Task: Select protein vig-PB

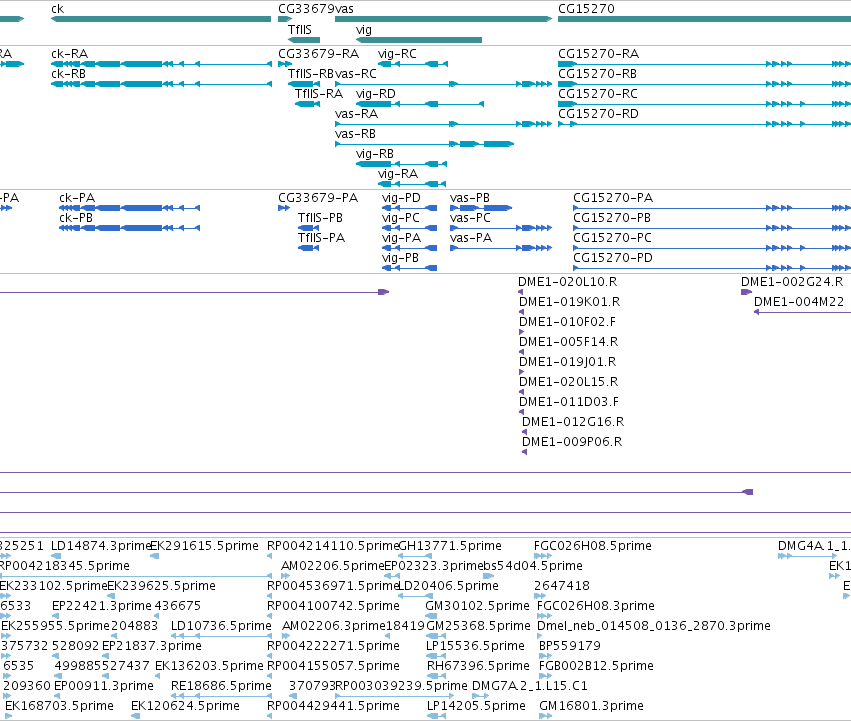Action: [410, 268]
